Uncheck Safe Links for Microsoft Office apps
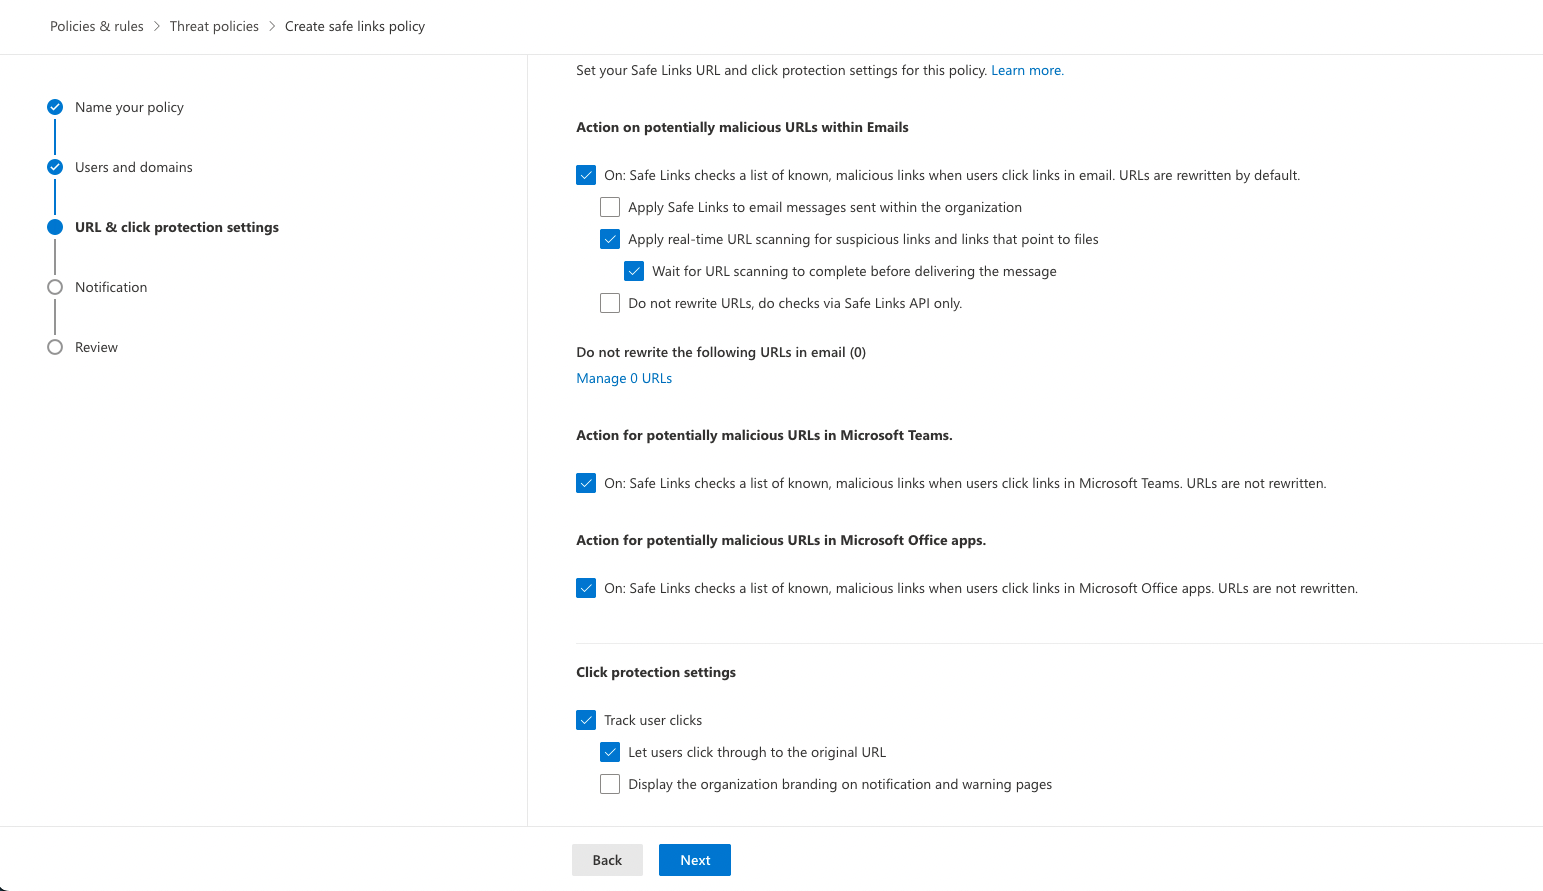This screenshot has height=891, width=1543. [x=586, y=588]
